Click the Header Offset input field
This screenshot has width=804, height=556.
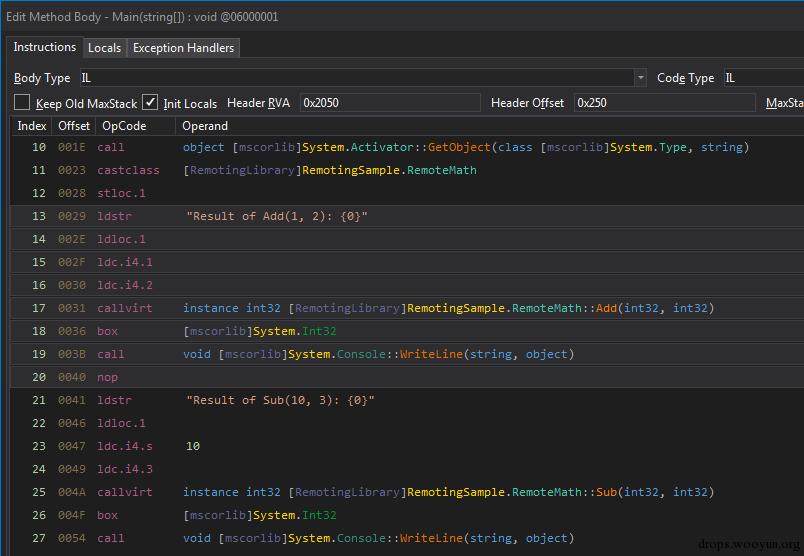664,103
